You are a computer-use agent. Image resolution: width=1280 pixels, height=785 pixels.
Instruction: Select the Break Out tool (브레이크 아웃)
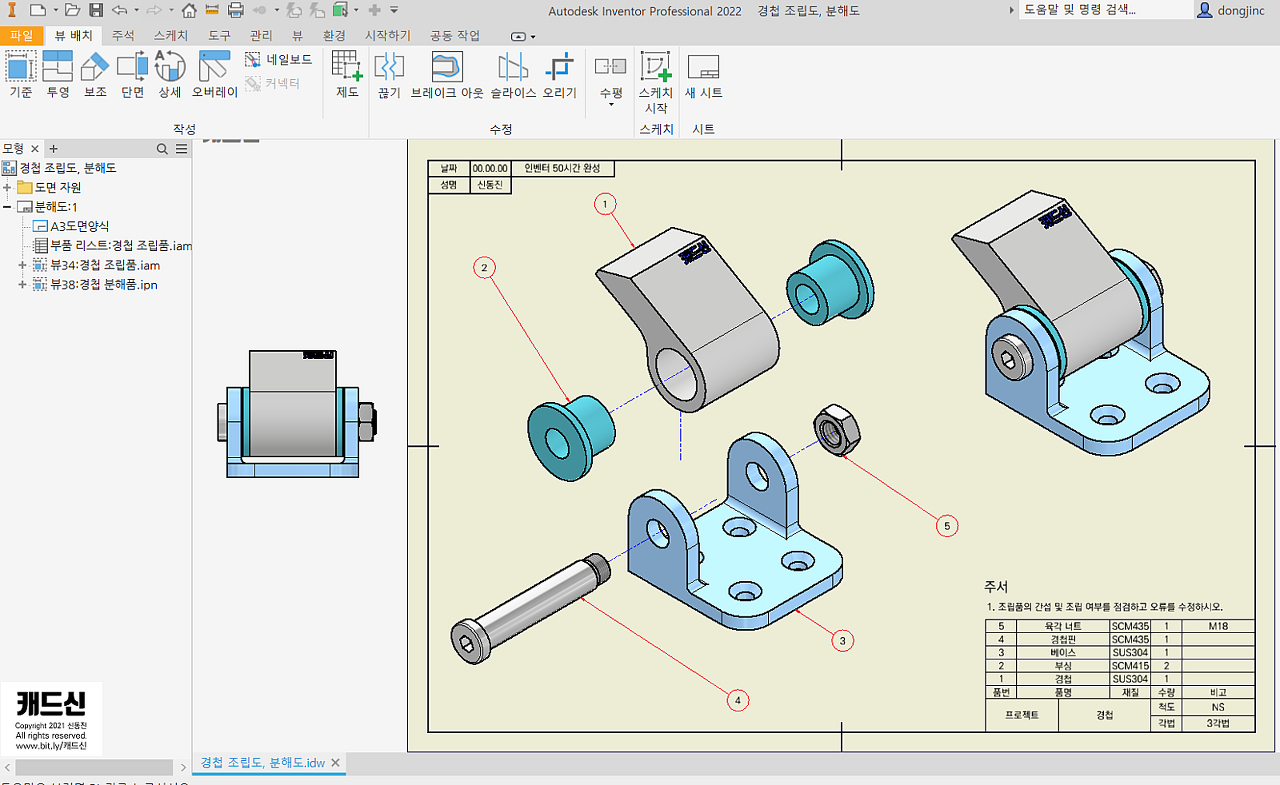[447, 76]
